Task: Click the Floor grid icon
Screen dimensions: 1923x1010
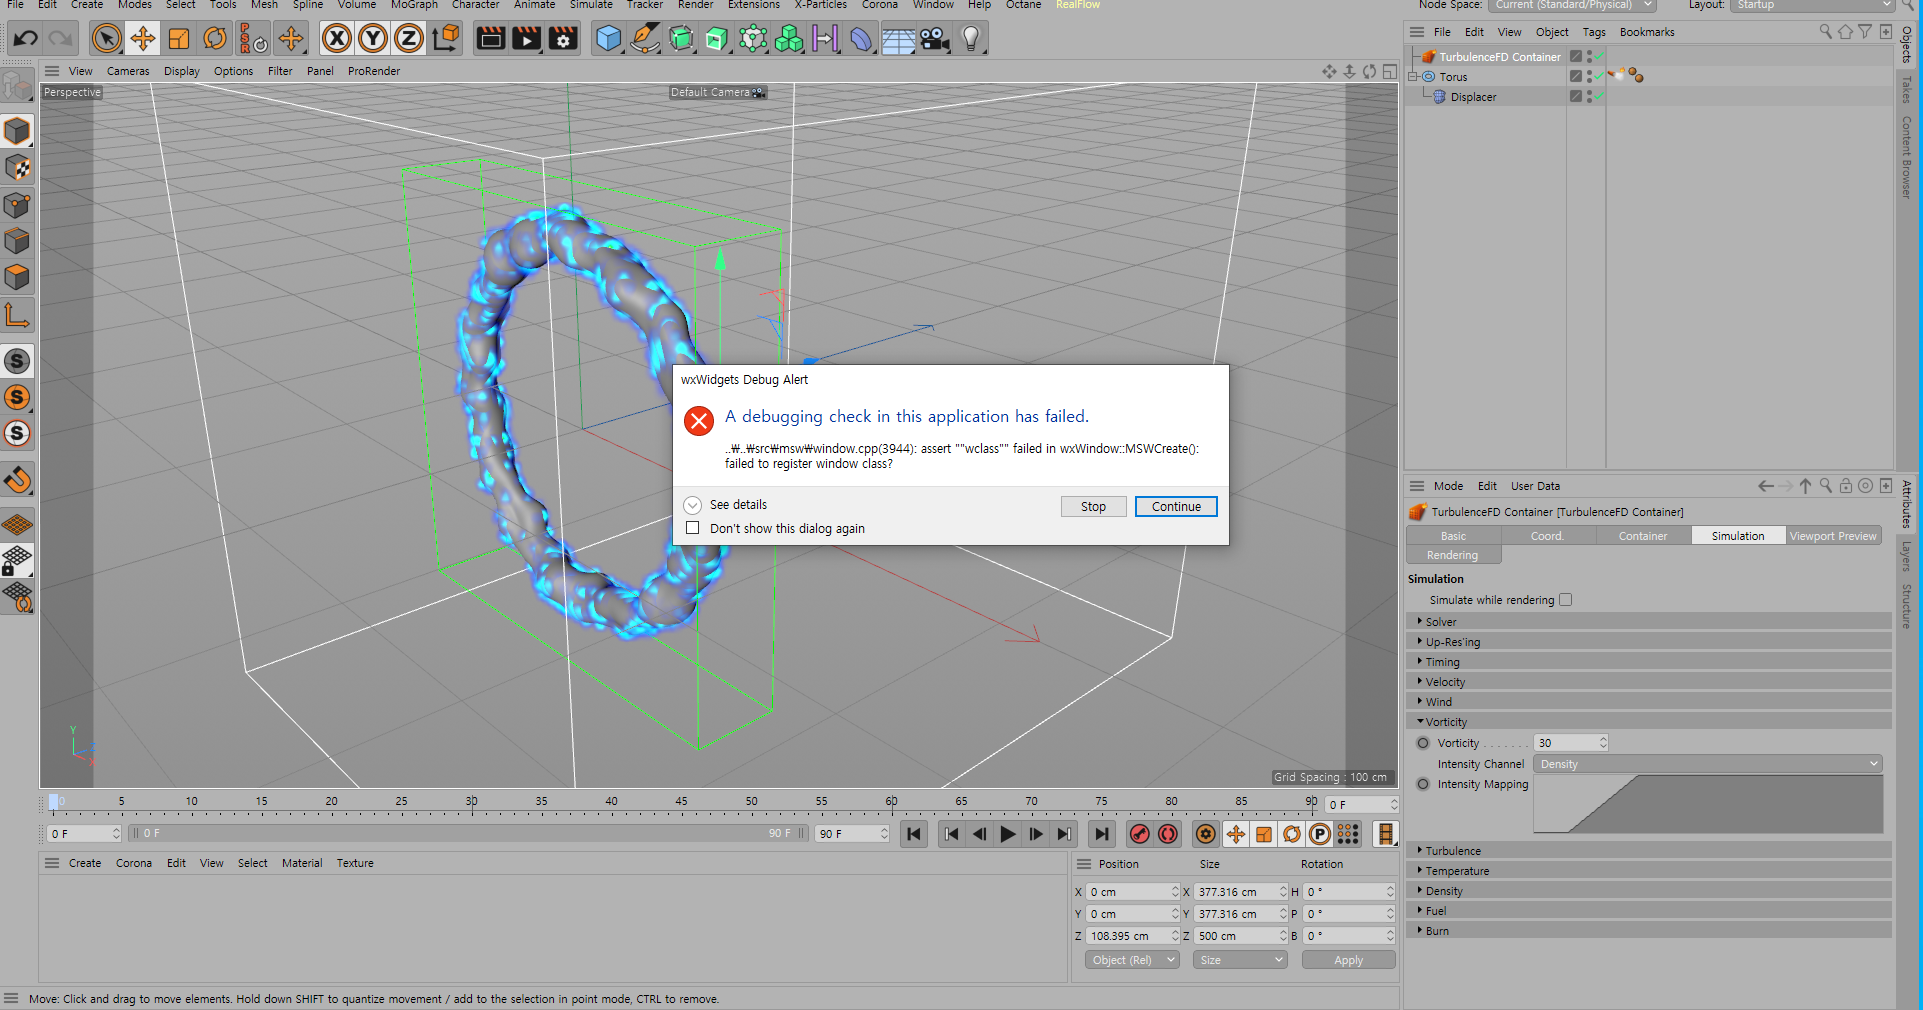Action: (x=898, y=39)
